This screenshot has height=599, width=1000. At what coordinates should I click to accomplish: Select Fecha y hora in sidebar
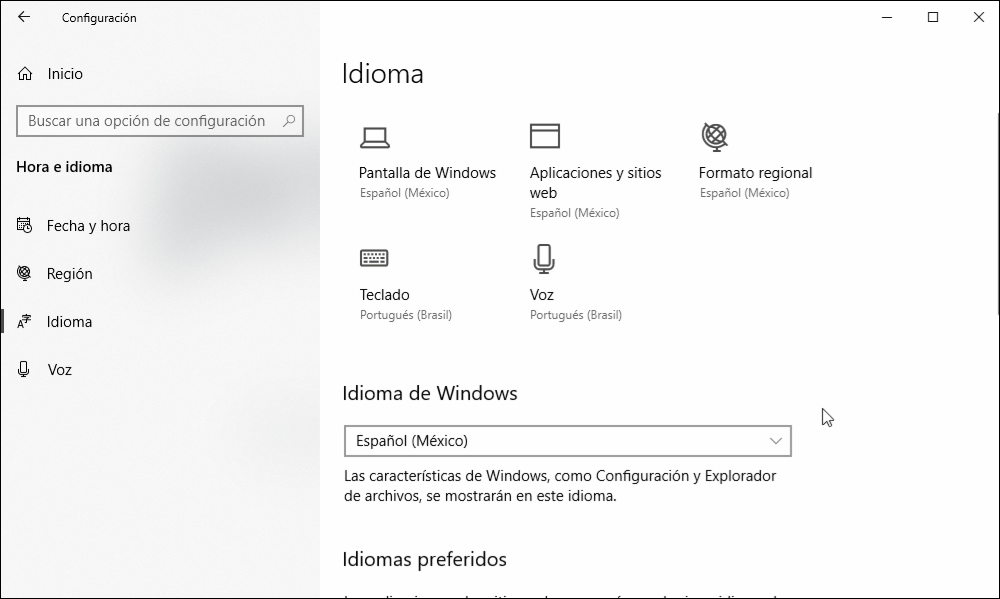click(x=88, y=226)
